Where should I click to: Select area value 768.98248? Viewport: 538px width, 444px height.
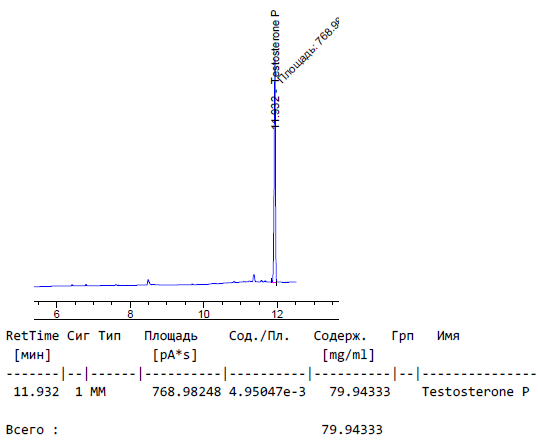[x=187, y=392]
